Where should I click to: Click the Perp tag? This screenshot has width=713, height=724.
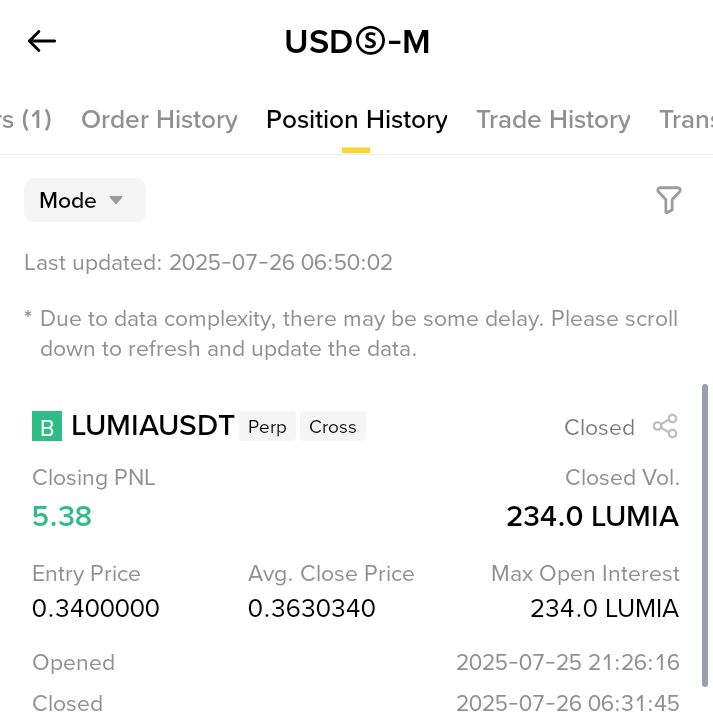click(267, 426)
